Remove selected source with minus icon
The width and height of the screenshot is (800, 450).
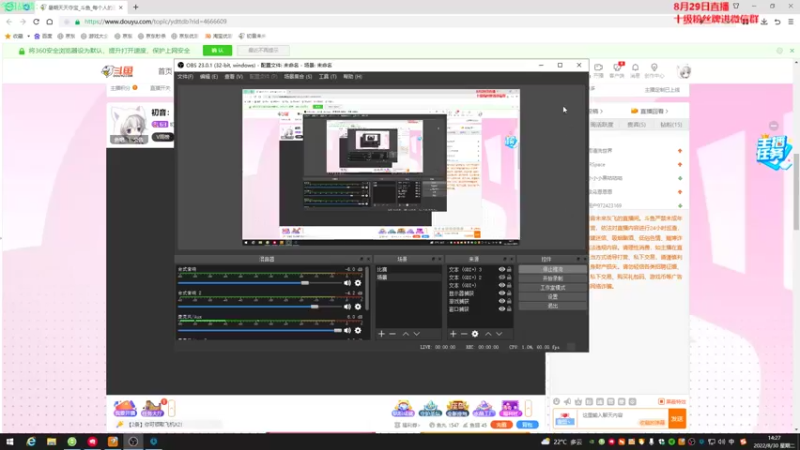(x=464, y=334)
